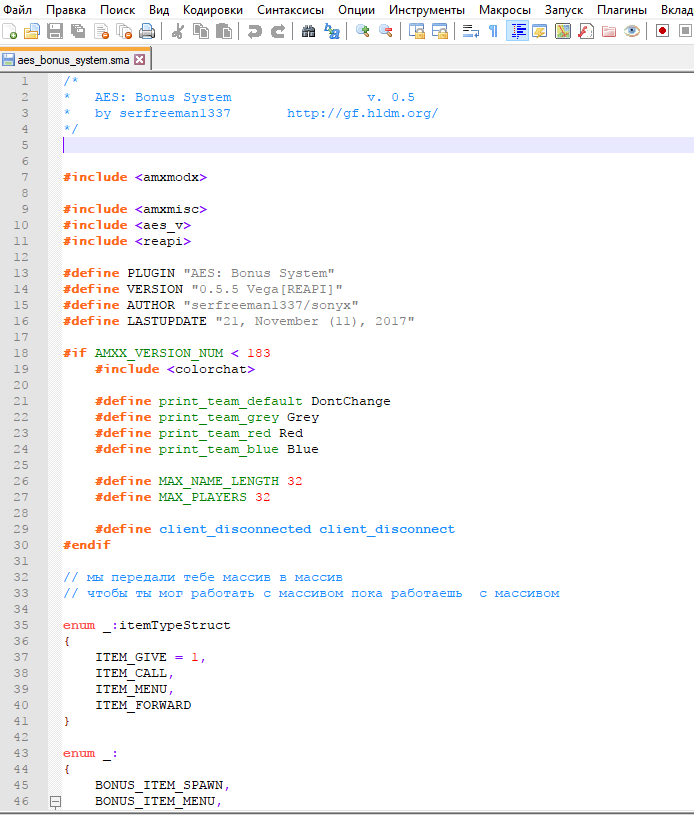The image size is (694, 815).
Task: Select the aes_bonus_system.sma tab
Action: 73,60
